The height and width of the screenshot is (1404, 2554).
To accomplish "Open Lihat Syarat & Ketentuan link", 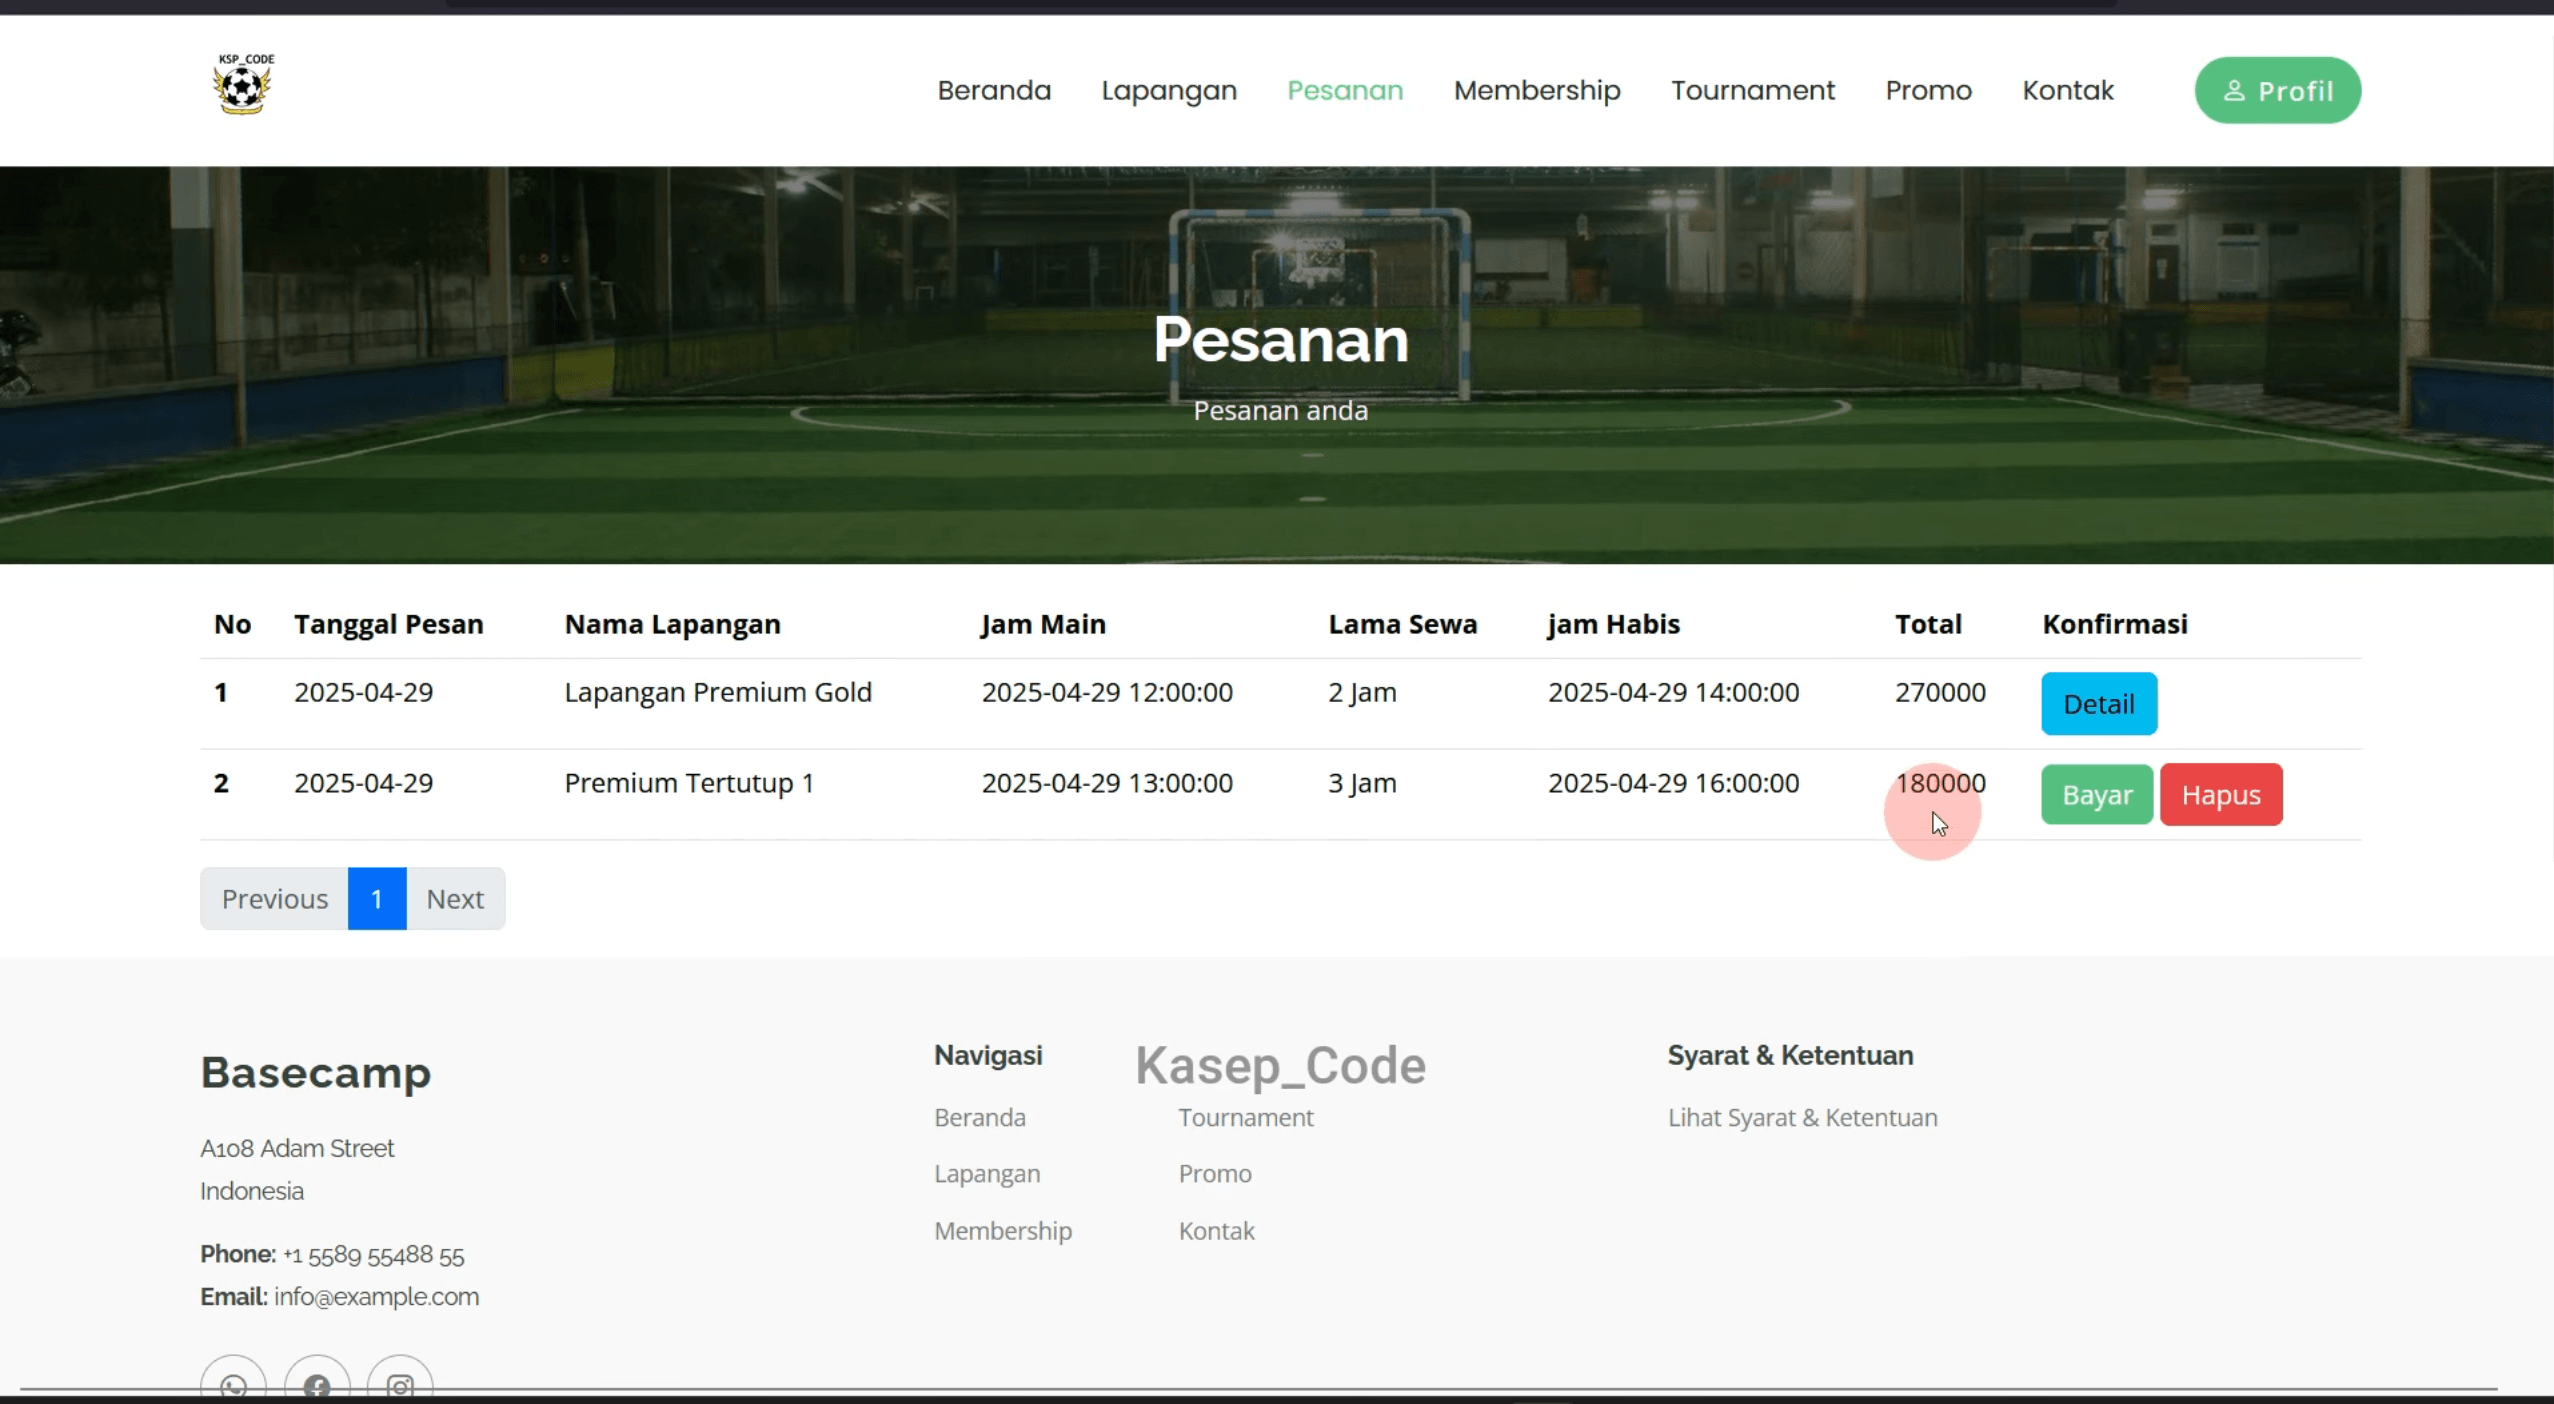I will [x=1802, y=1117].
